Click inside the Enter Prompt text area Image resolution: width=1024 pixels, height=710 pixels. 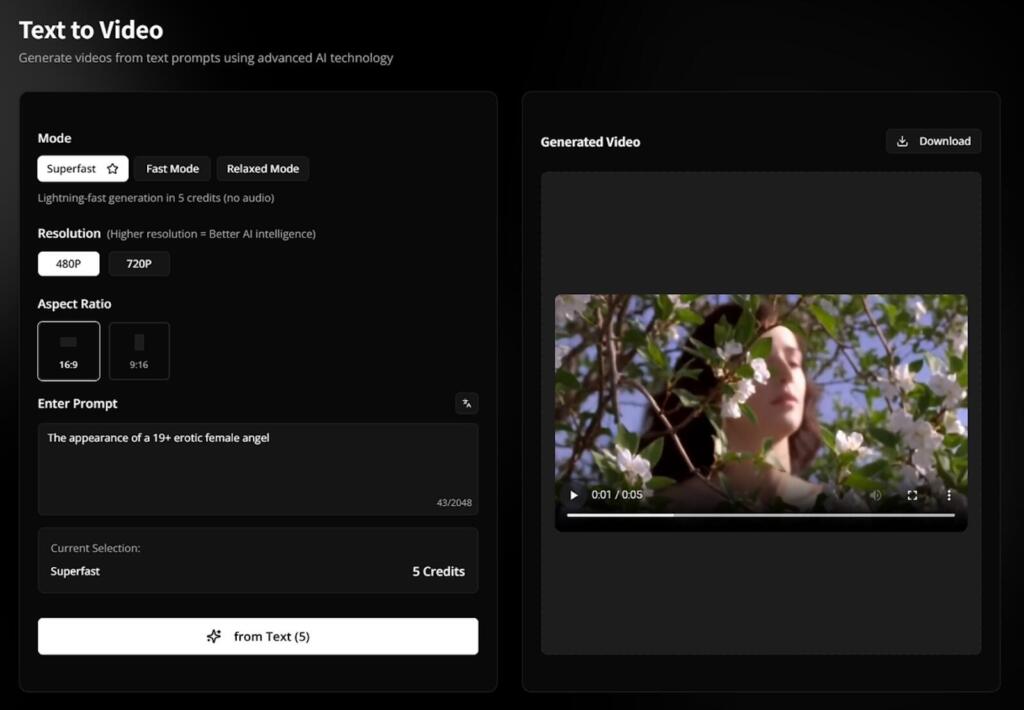coord(257,468)
